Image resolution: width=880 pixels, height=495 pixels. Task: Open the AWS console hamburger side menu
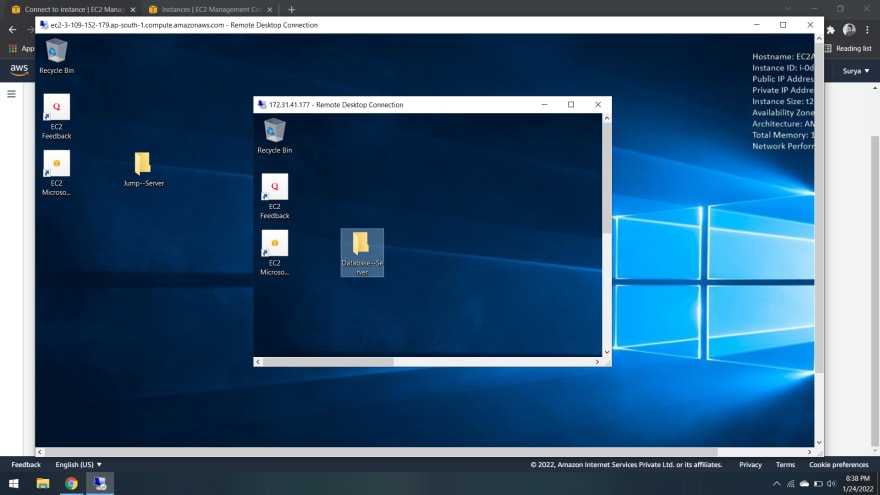[11, 94]
